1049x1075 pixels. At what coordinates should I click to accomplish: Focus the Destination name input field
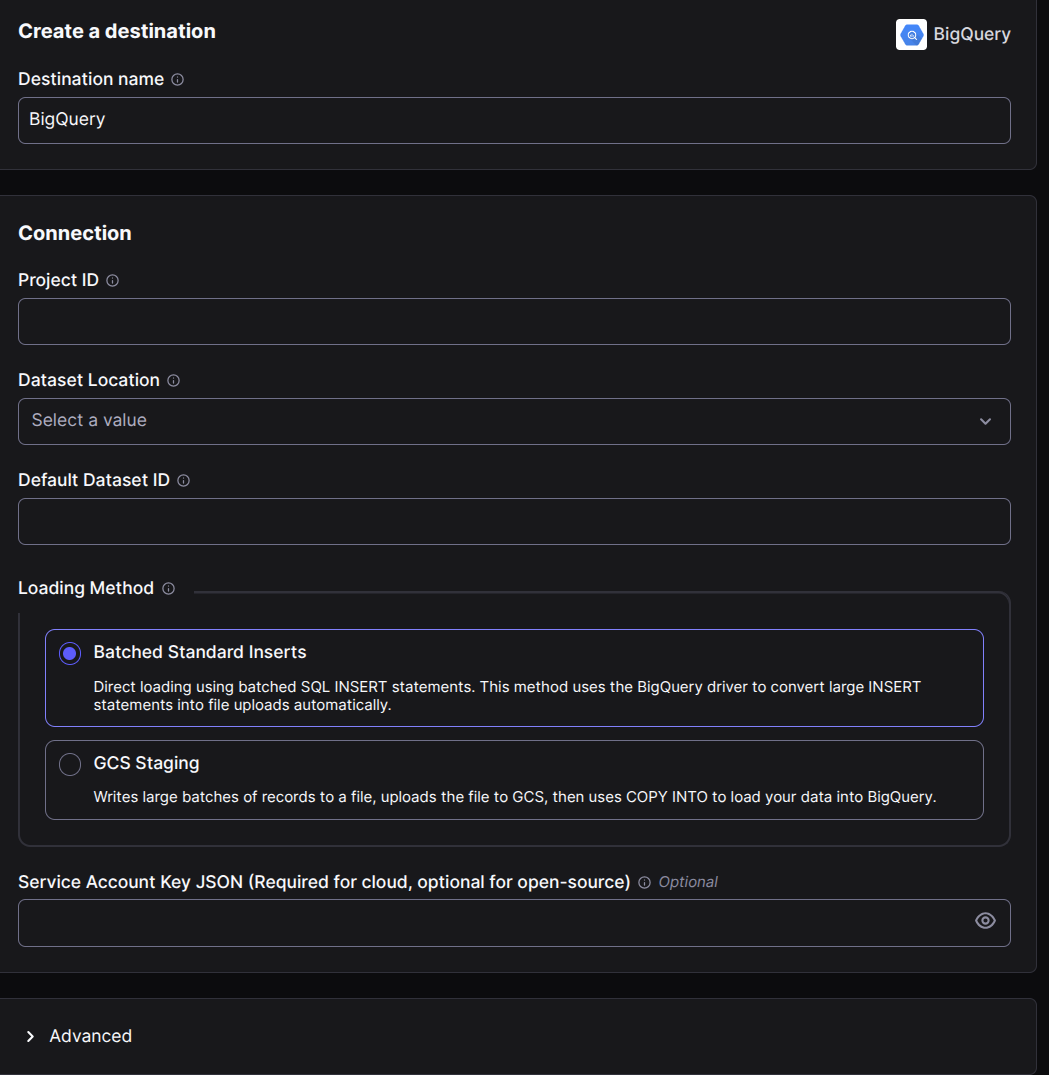click(x=514, y=121)
